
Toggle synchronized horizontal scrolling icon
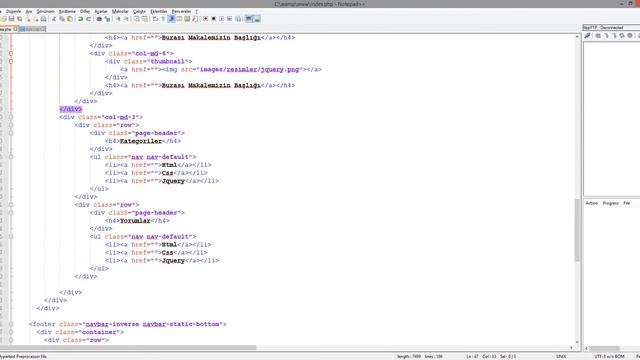point(144,19)
